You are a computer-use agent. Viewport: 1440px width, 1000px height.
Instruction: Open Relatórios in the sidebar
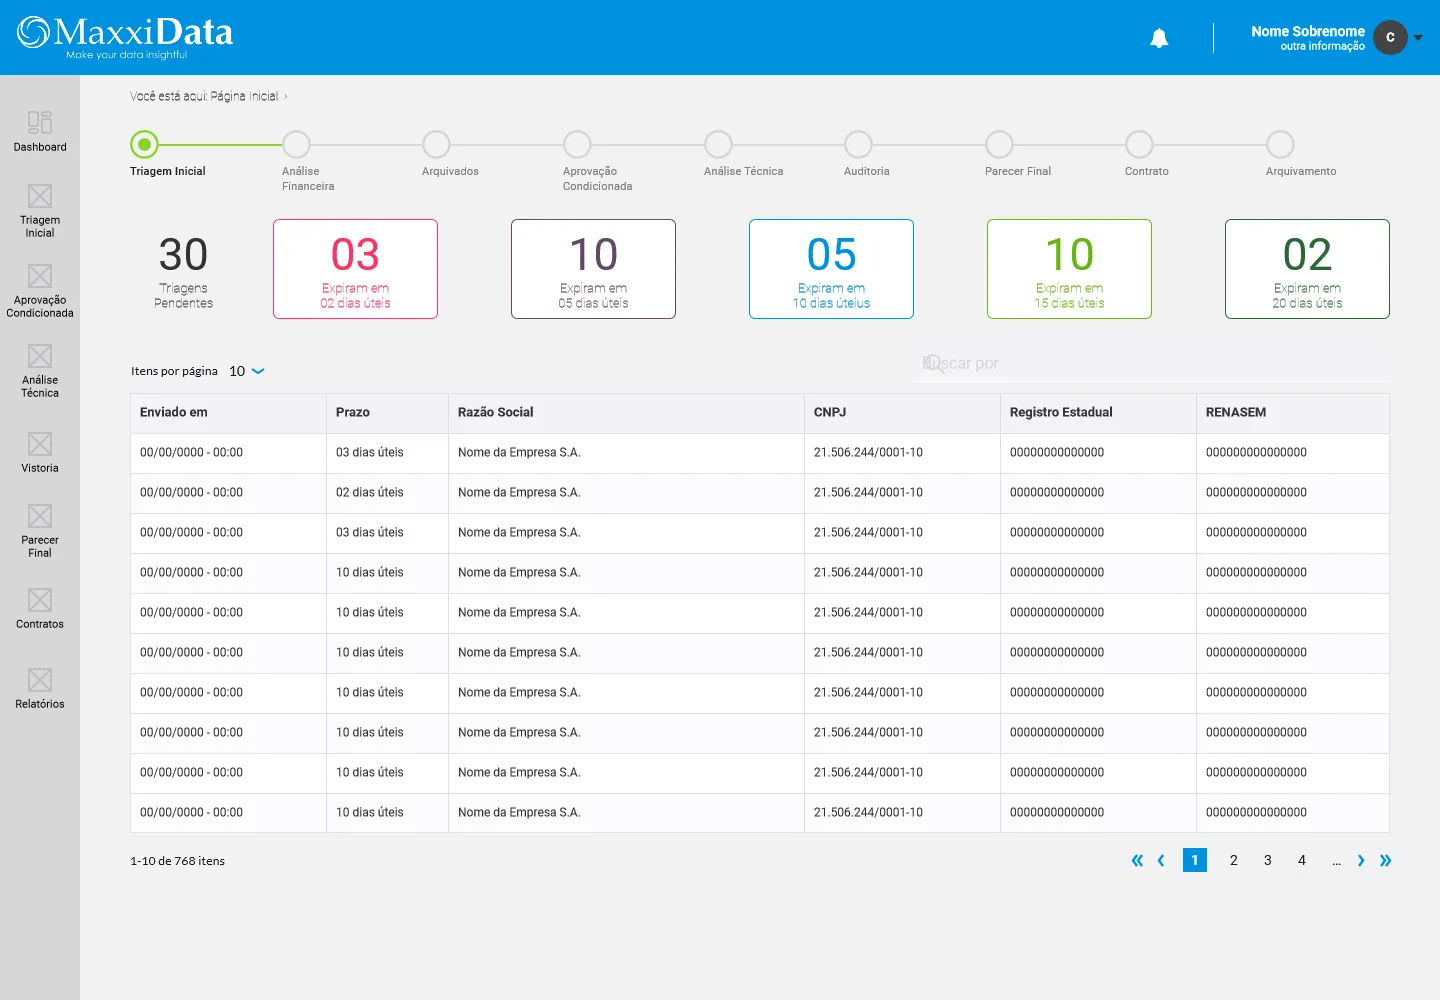pos(40,679)
